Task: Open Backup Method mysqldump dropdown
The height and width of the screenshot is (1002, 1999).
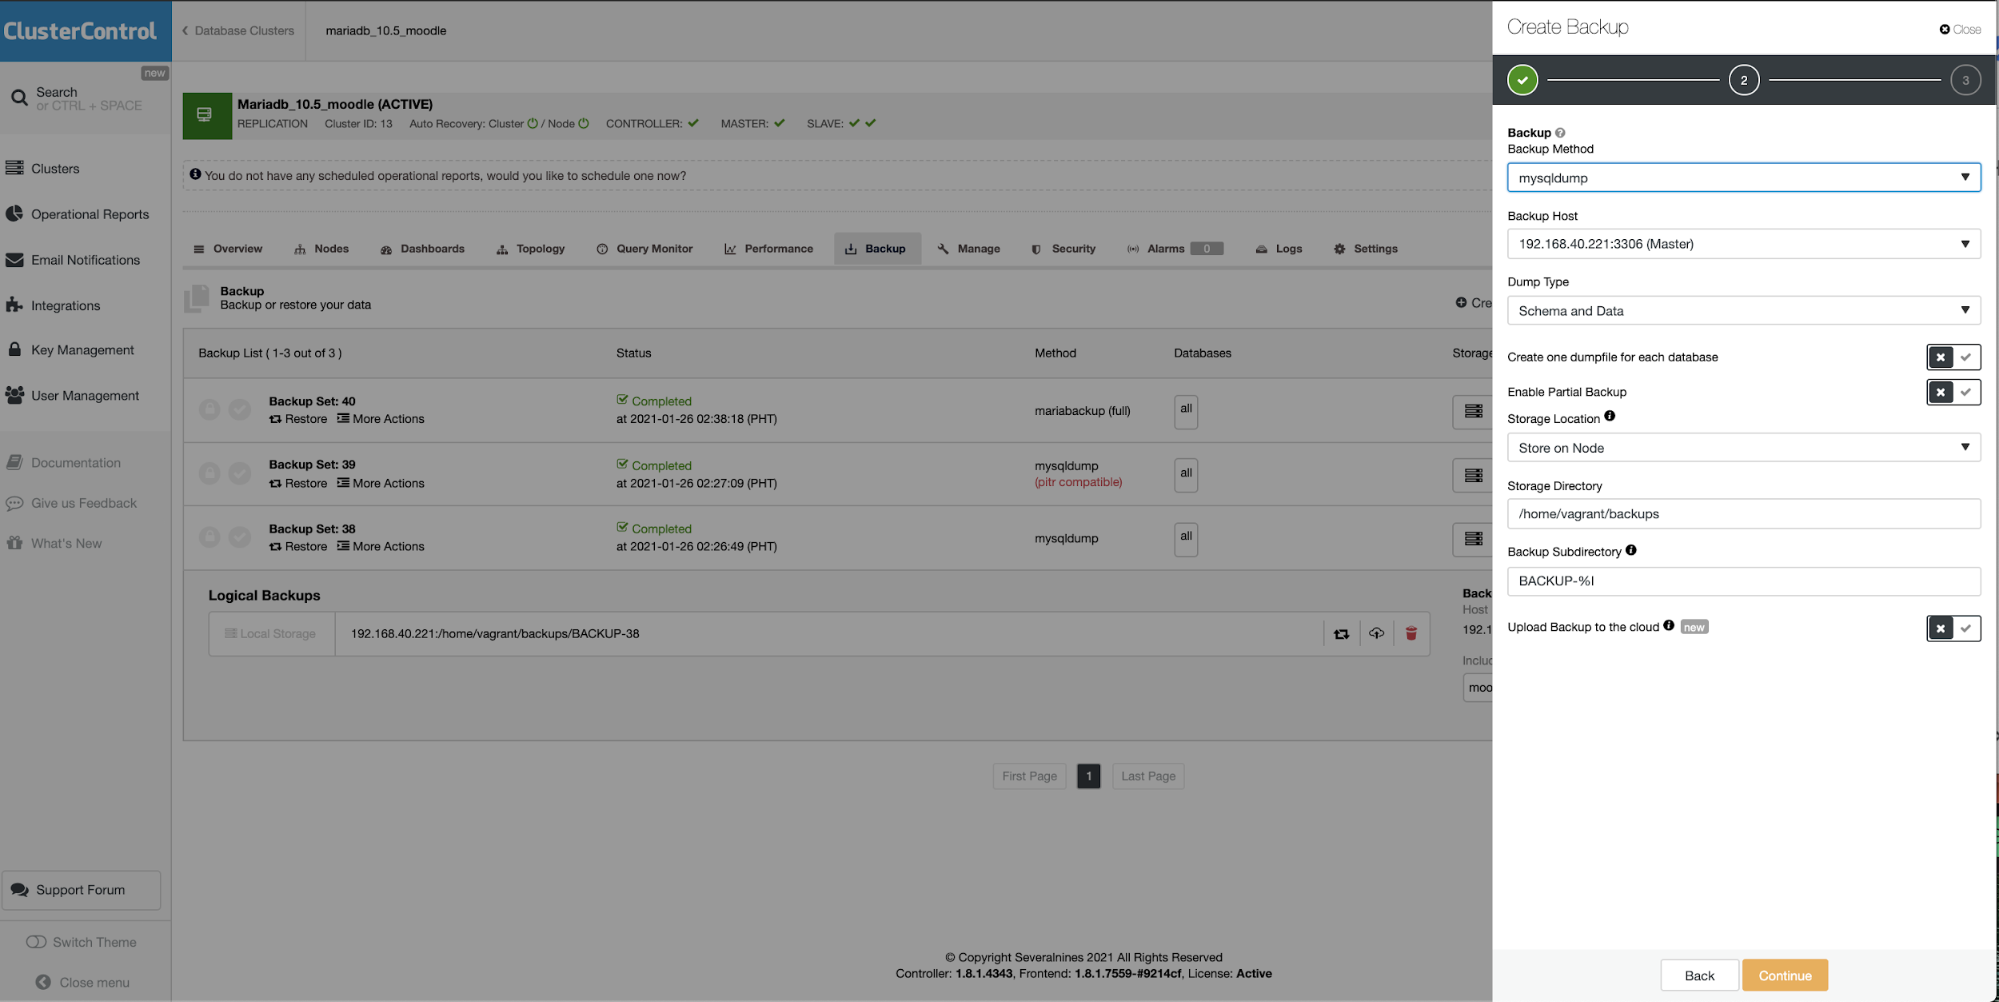Action: 1743,178
